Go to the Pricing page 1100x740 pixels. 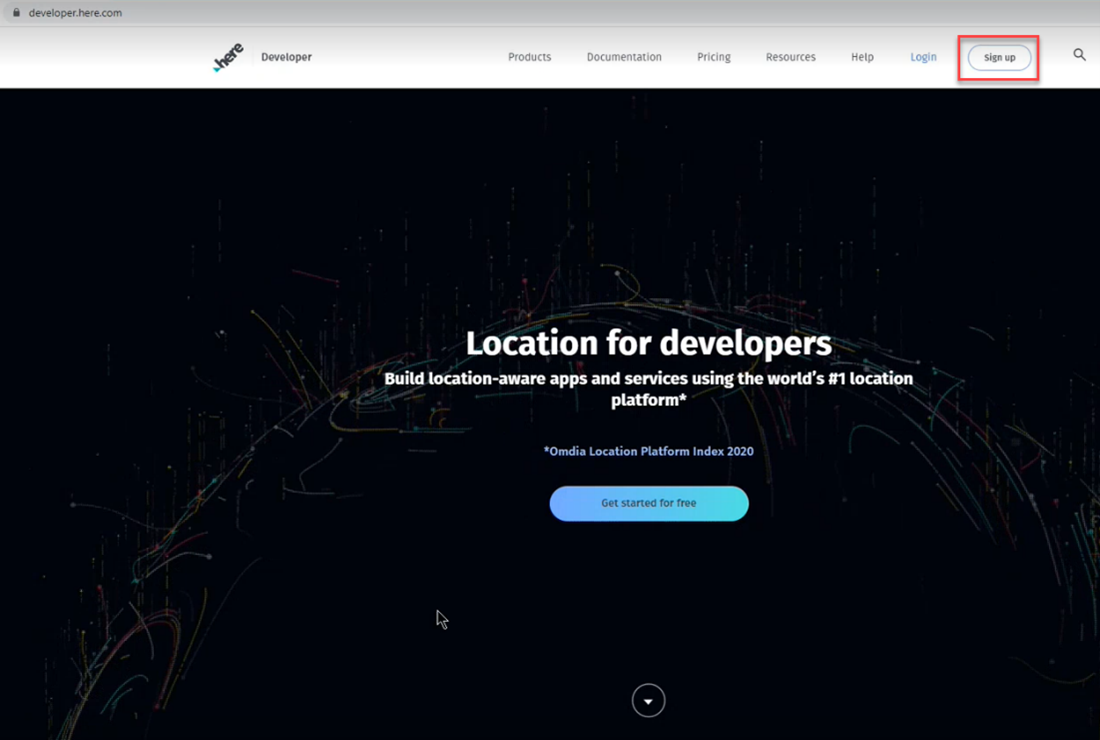click(x=713, y=57)
